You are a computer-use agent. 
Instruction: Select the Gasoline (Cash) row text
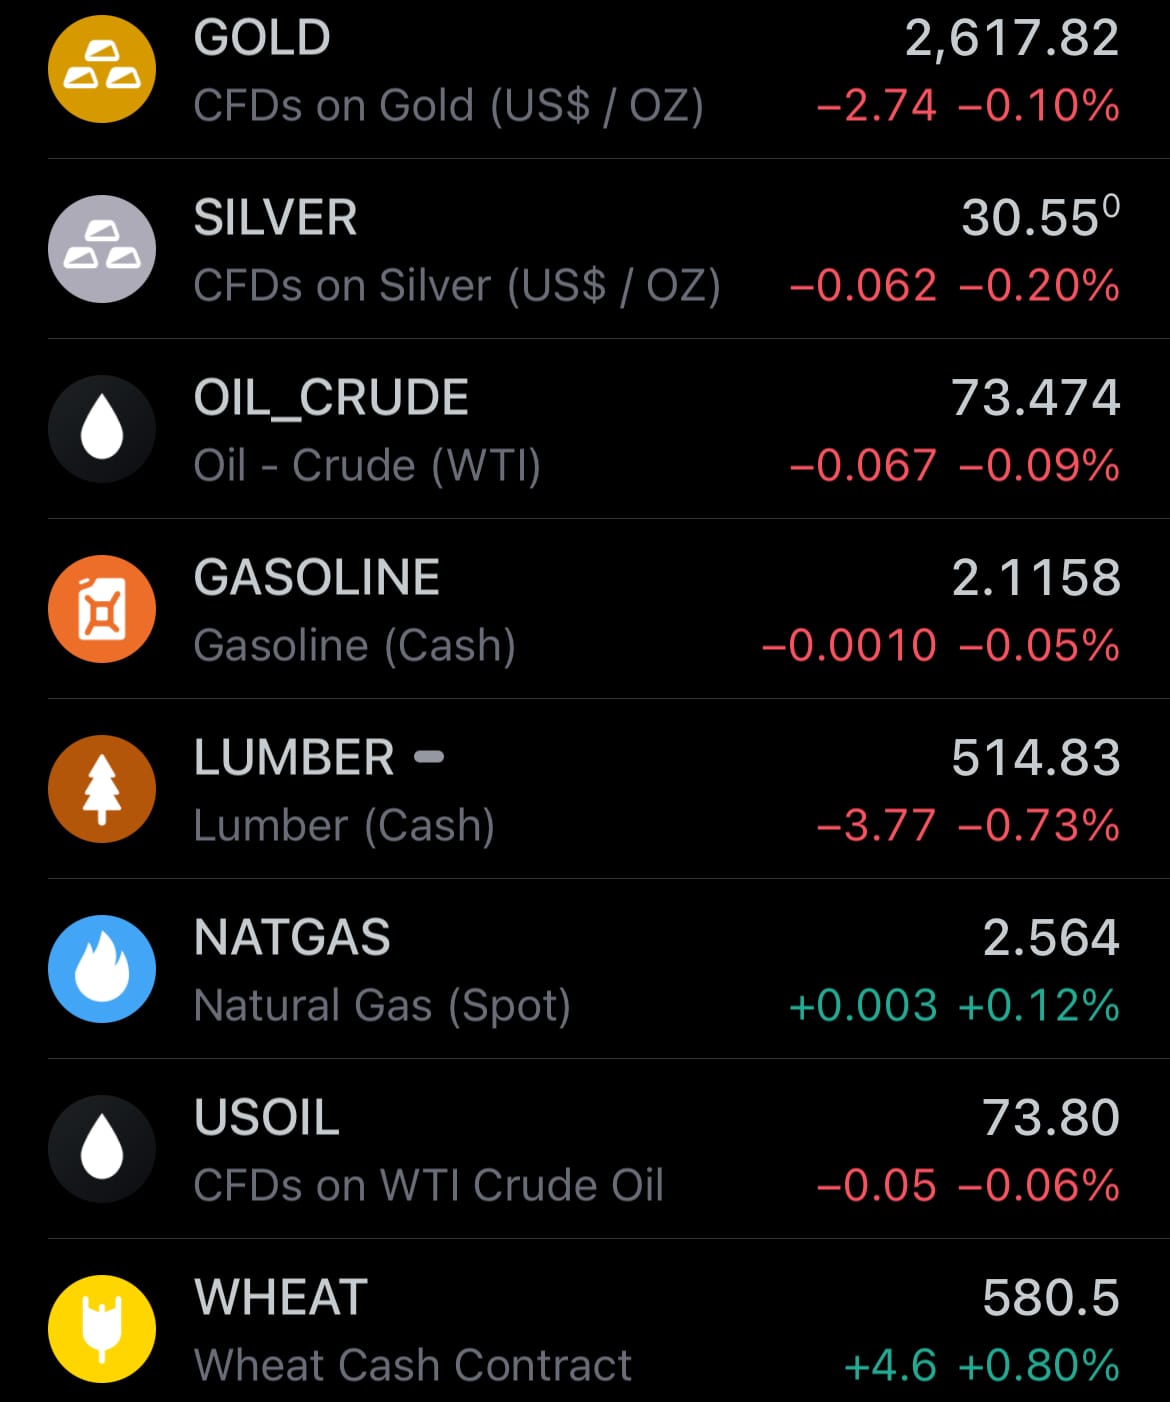pyautogui.click(x=355, y=646)
